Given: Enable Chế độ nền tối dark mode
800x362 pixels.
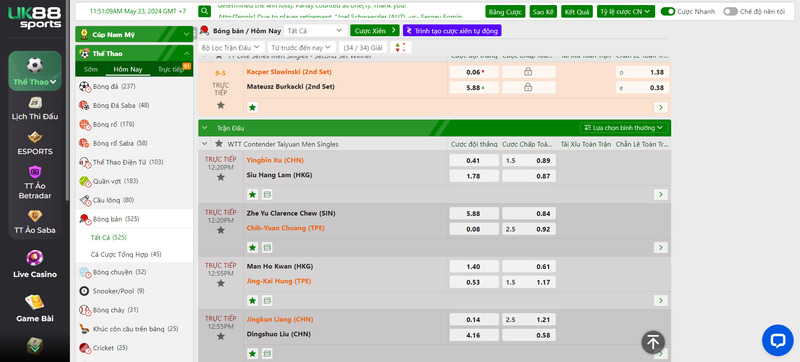Looking at the screenshot, I should pos(731,11).
